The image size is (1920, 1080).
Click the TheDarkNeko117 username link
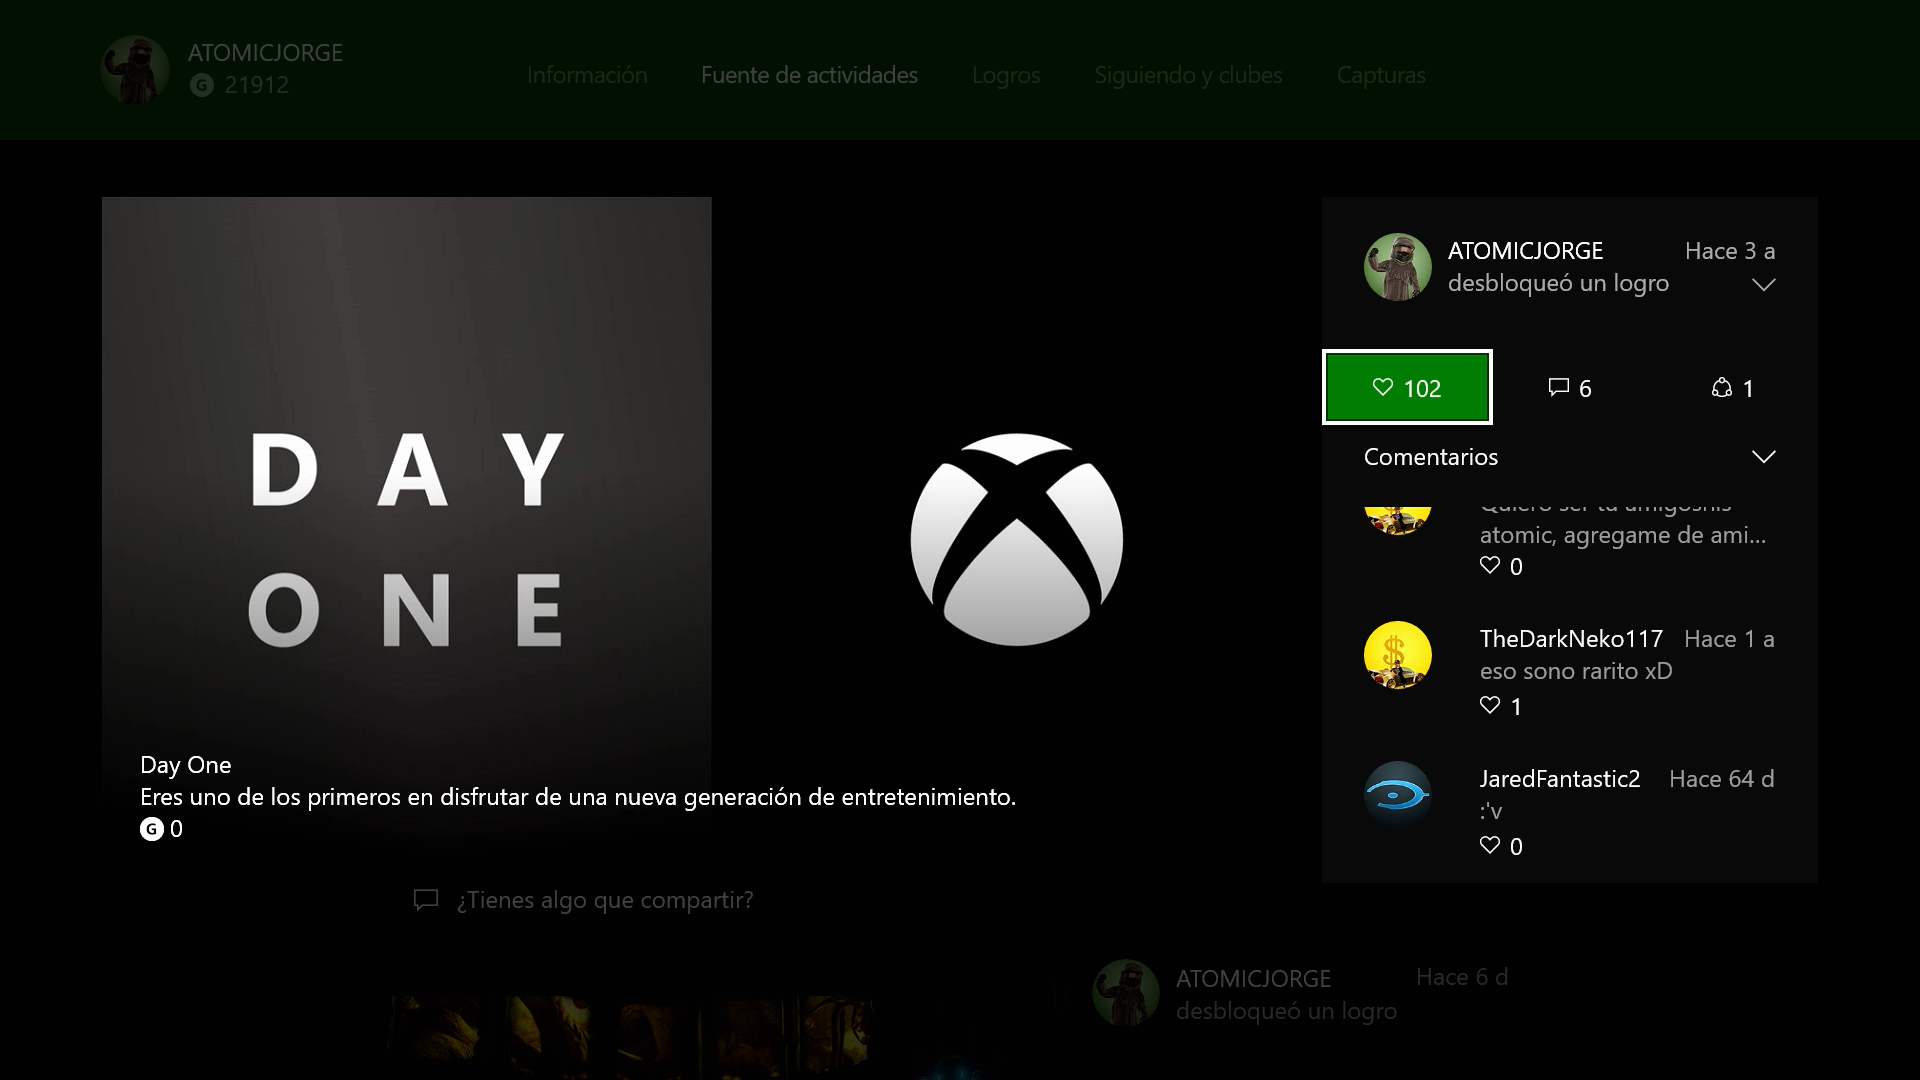tap(1570, 639)
